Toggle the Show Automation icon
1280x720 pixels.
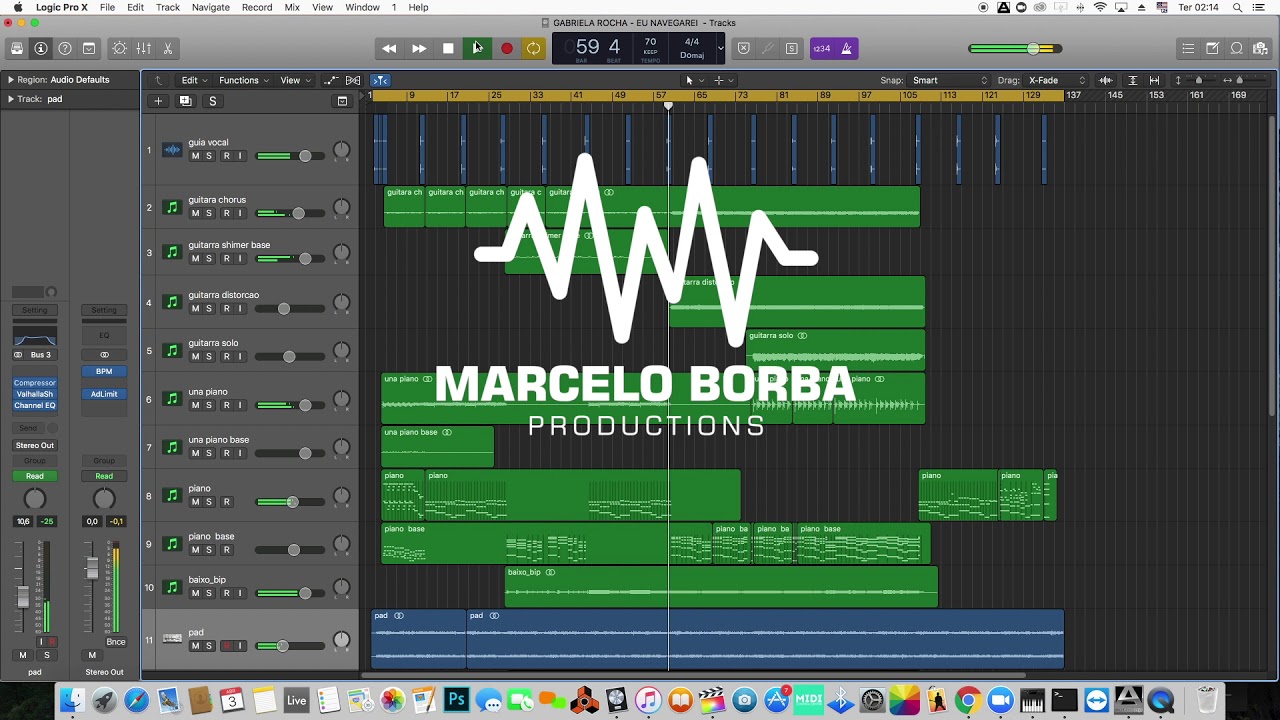tap(331, 80)
